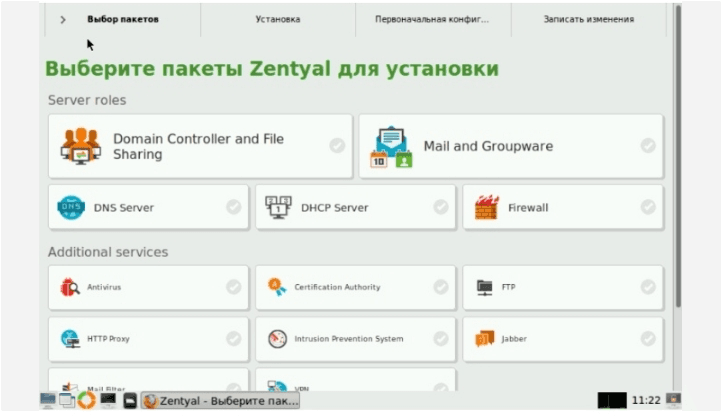Click the Domain Controller and File Sharing icon
The width and height of the screenshot is (722, 416).
pos(81,146)
